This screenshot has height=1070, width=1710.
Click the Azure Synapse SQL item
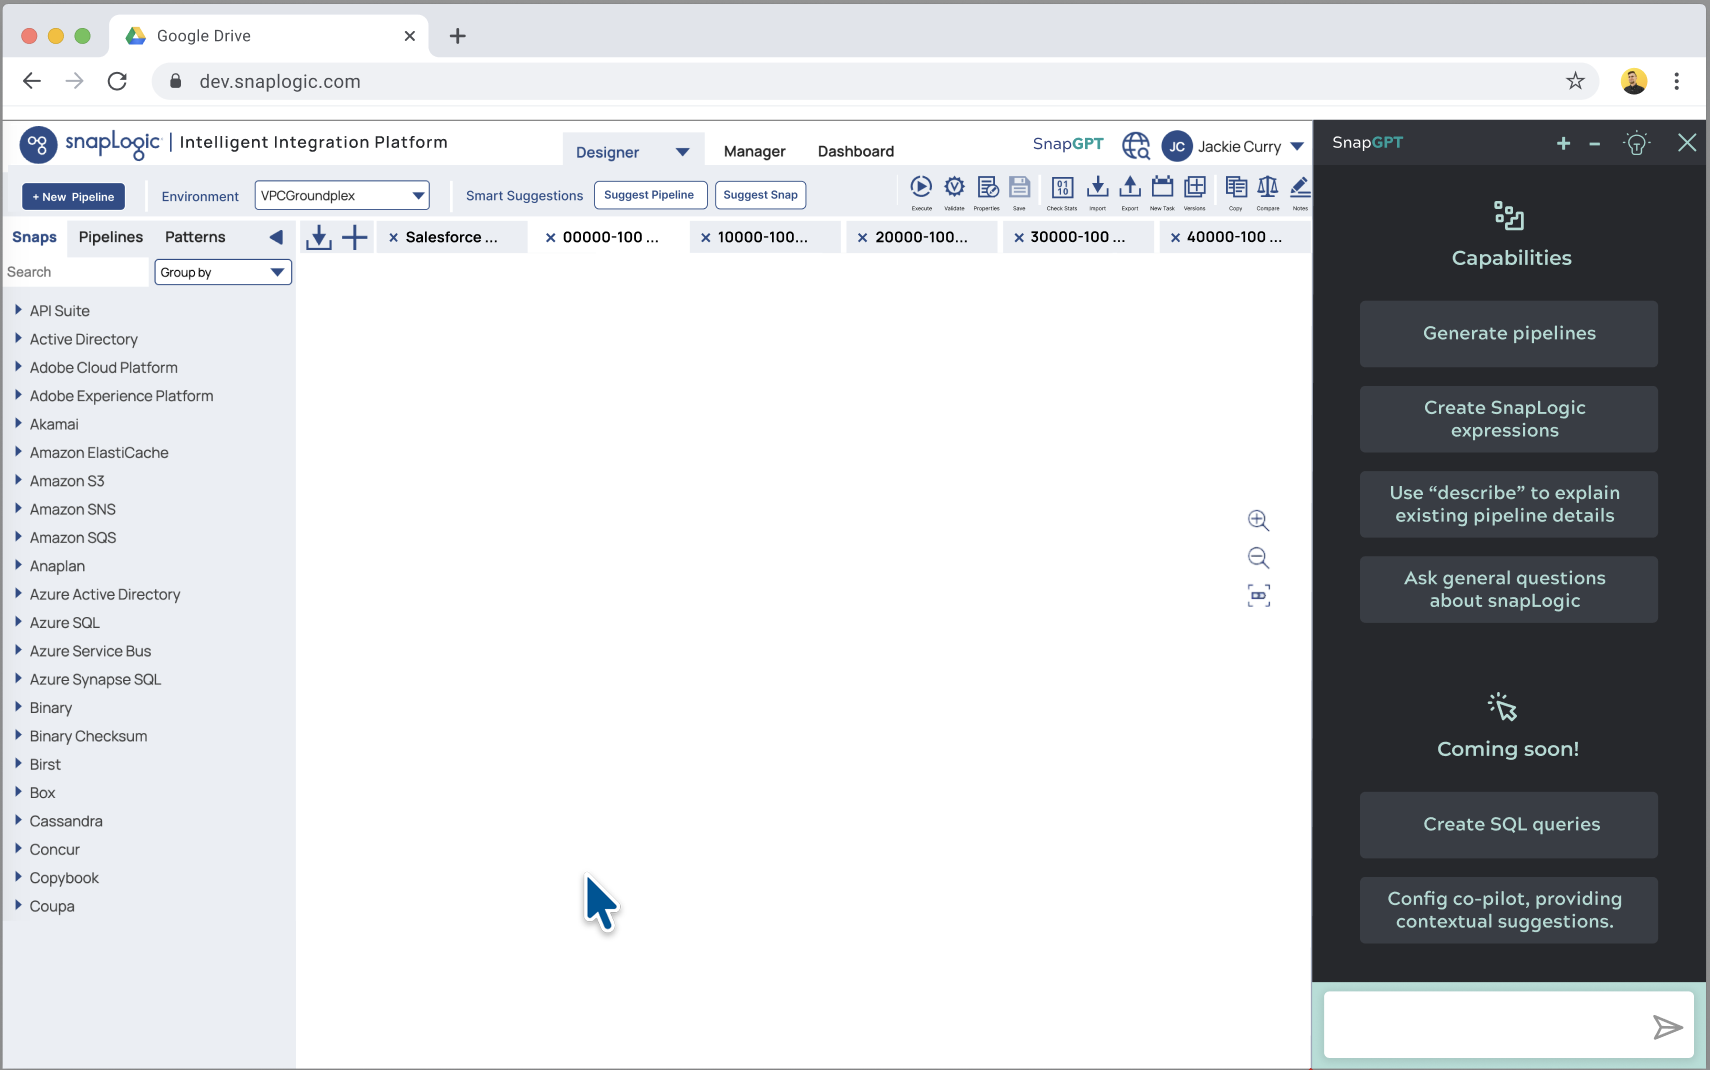coord(95,679)
